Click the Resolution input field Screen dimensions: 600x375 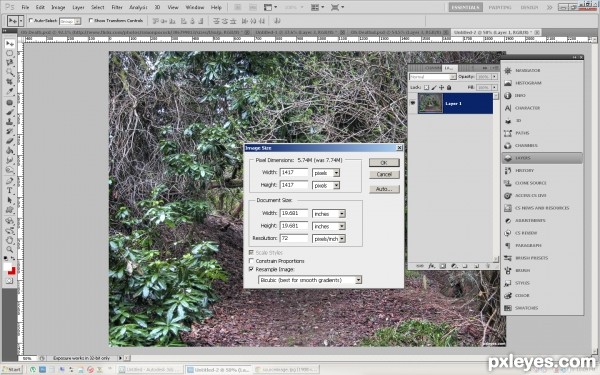(x=294, y=238)
